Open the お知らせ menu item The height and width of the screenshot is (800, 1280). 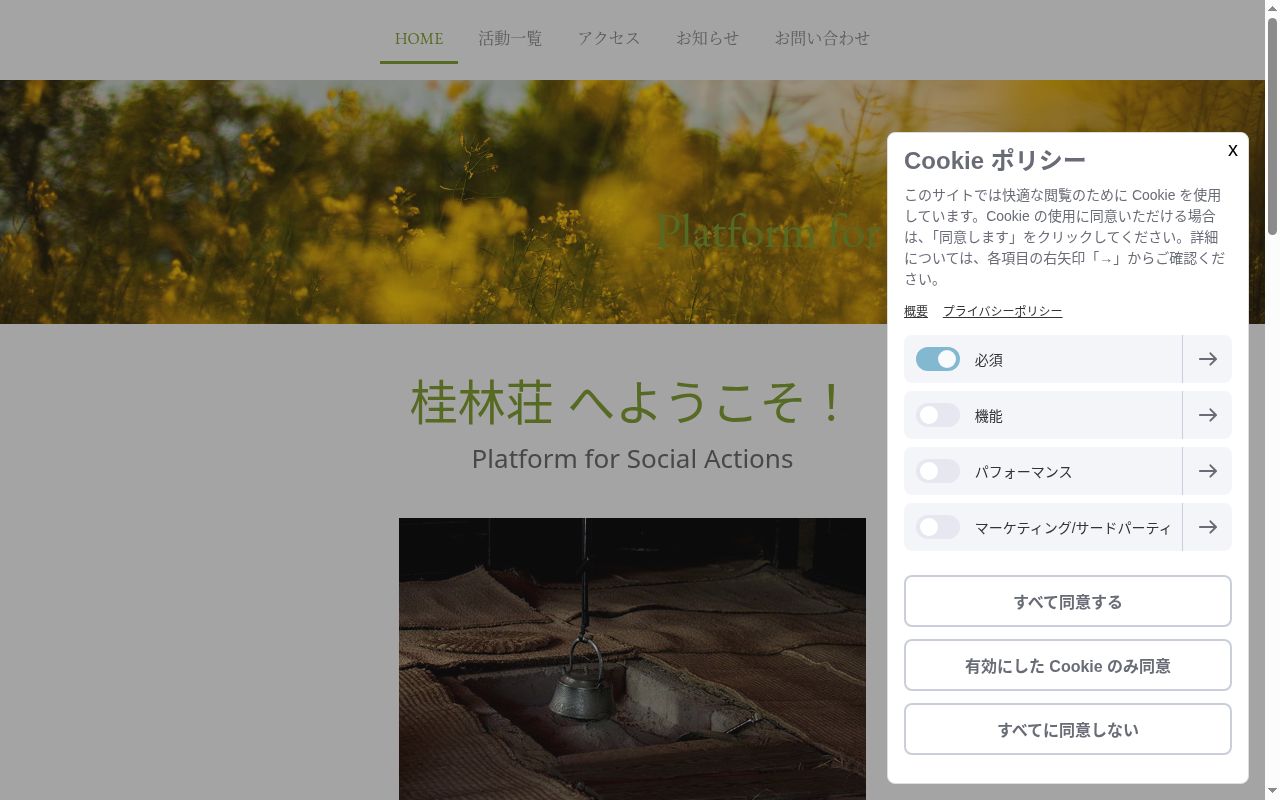click(707, 39)
